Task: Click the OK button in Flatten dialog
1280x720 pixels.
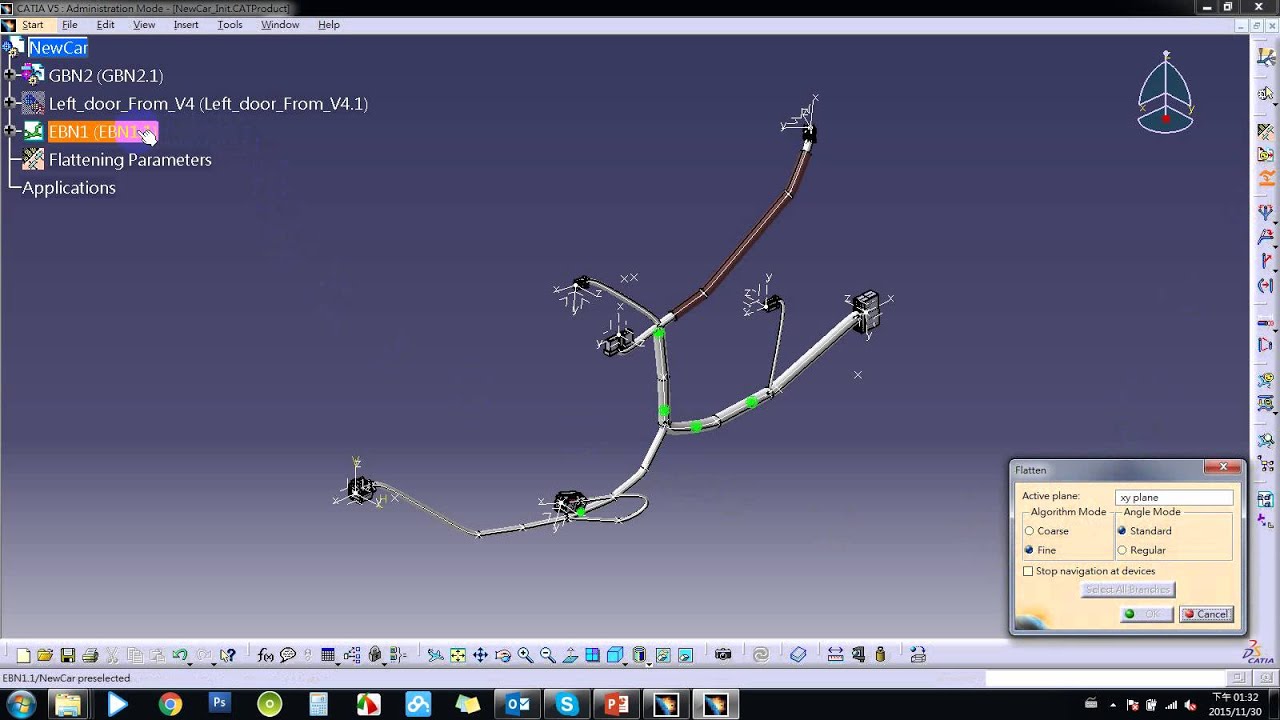Action: [1146, 614]
